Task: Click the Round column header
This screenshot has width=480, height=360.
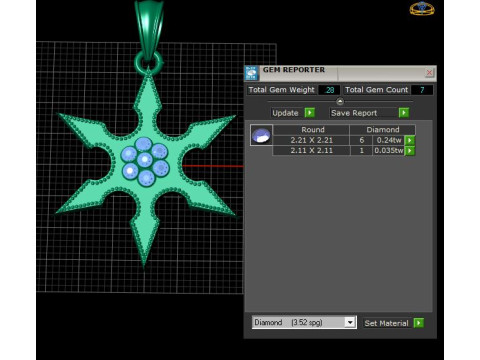Action: click(312, 130)
